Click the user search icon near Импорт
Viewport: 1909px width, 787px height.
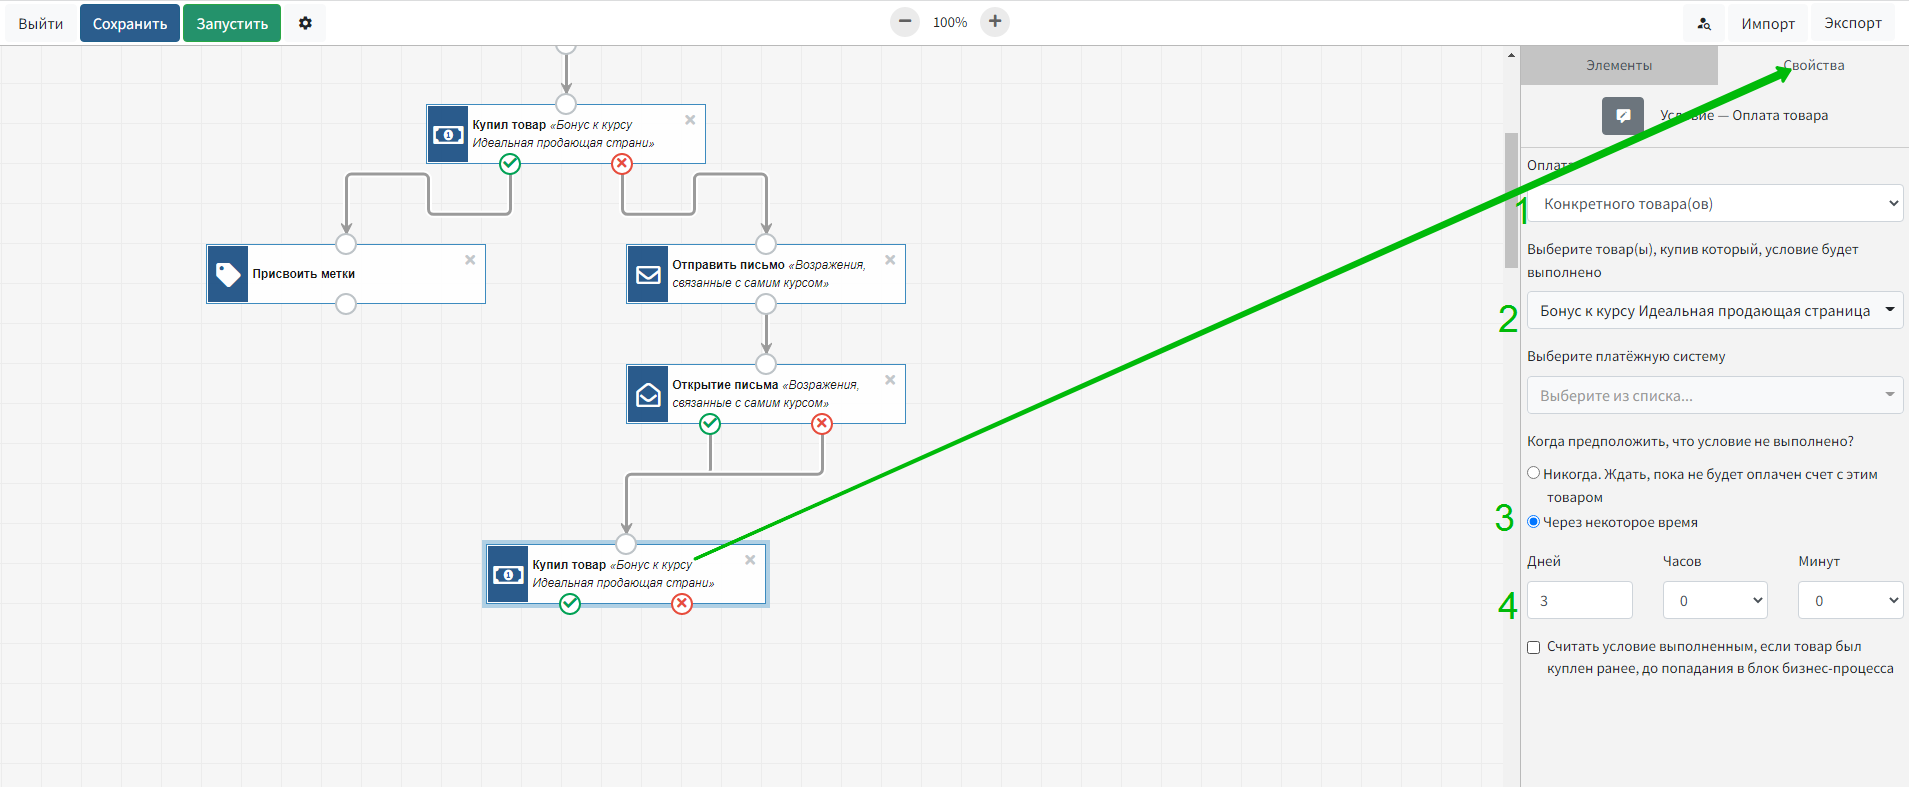click(1704, 23)
